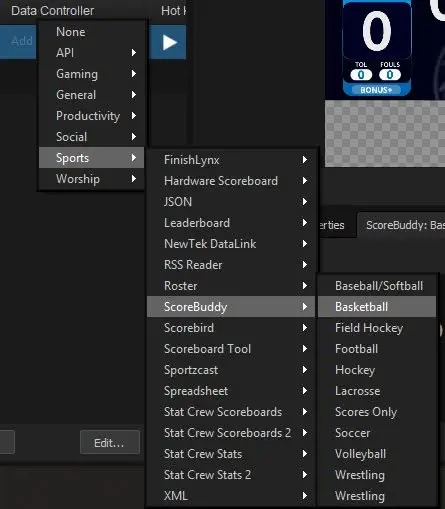
Task: Expand the Stat Crew Stats 2 submenu
Action: click(231, 475)
